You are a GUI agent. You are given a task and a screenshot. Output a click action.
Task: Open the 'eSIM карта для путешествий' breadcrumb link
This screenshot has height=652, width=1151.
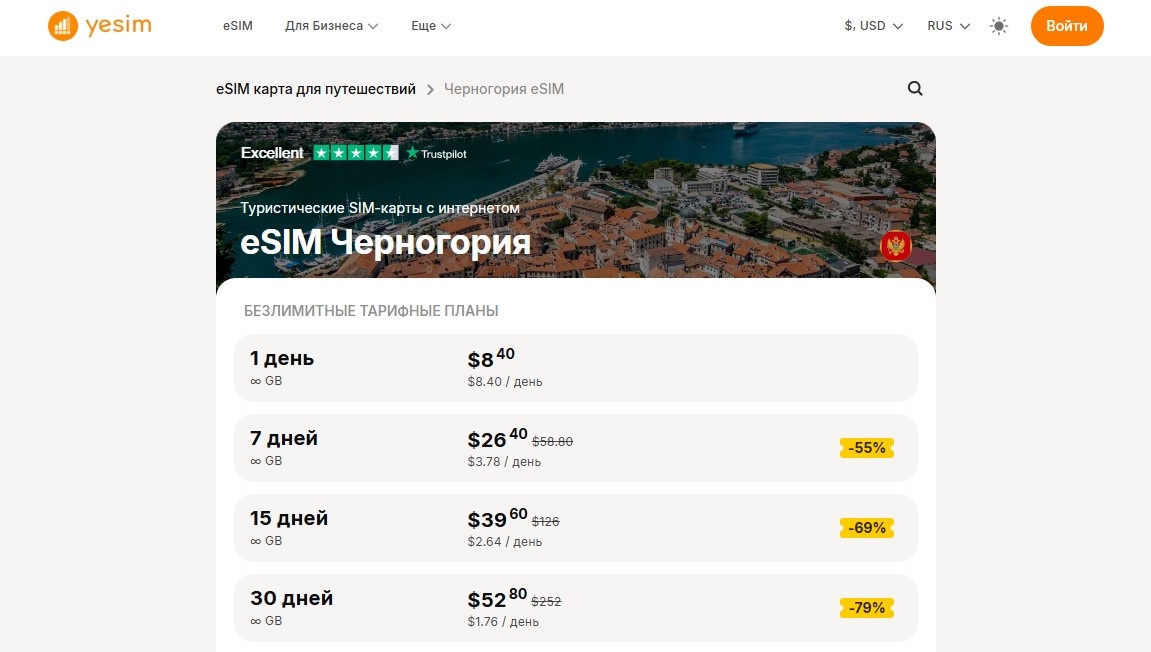point(317,89)
